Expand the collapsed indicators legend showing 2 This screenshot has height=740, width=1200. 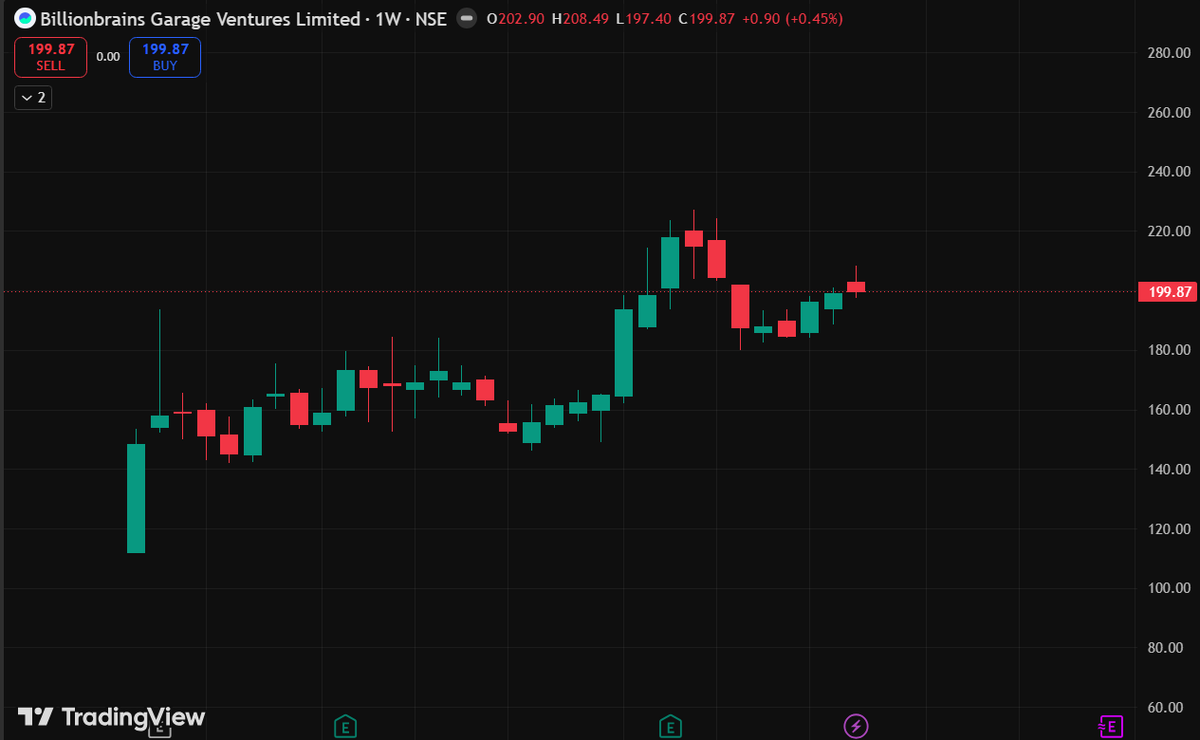[x=33, y=97]
